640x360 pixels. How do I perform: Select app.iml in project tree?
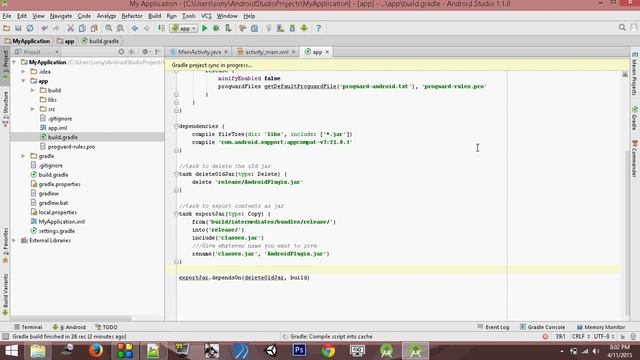click(x=57, y=128)
